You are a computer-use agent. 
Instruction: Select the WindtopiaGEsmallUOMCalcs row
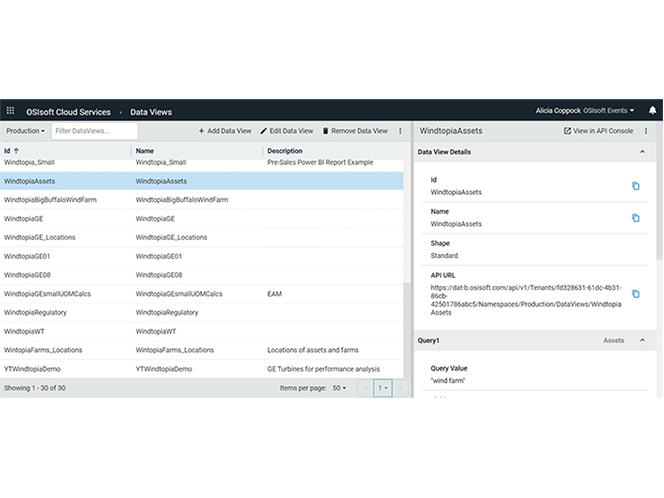click(202, 294)
